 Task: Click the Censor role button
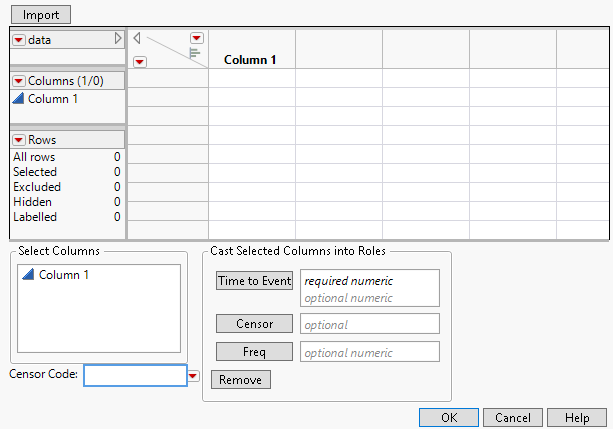pyautogui.click(x=254, y=324)
